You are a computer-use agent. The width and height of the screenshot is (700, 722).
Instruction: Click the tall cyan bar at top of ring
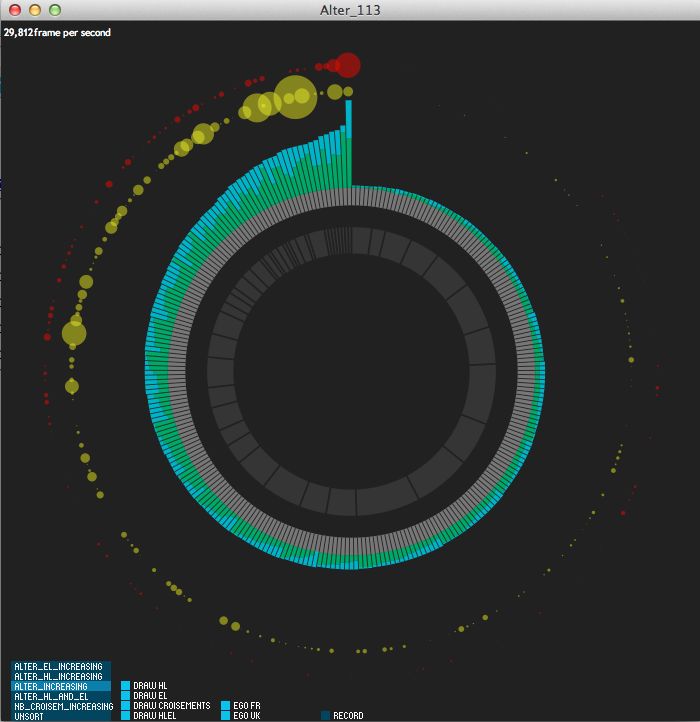pyautogui.click(x=349, y=120)
